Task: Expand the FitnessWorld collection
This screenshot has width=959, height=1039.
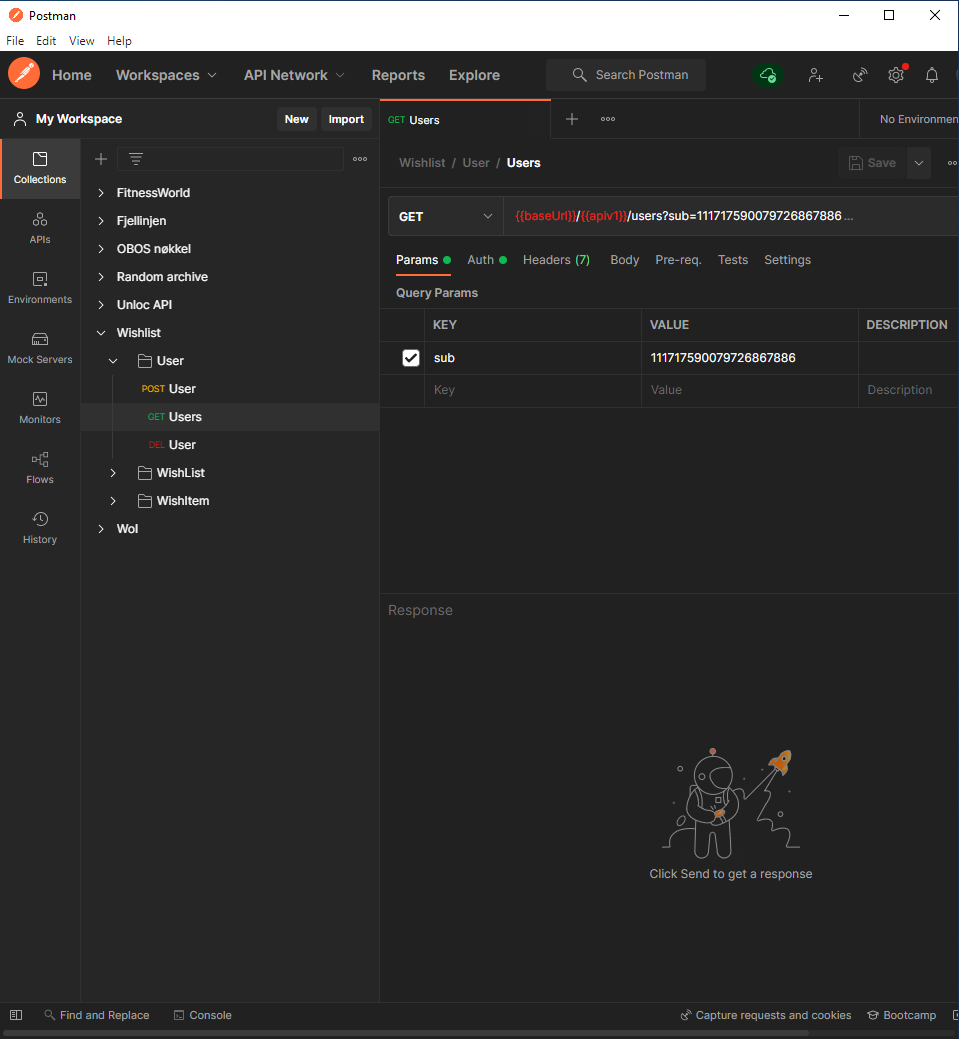Action: click(x=99, y=192)
